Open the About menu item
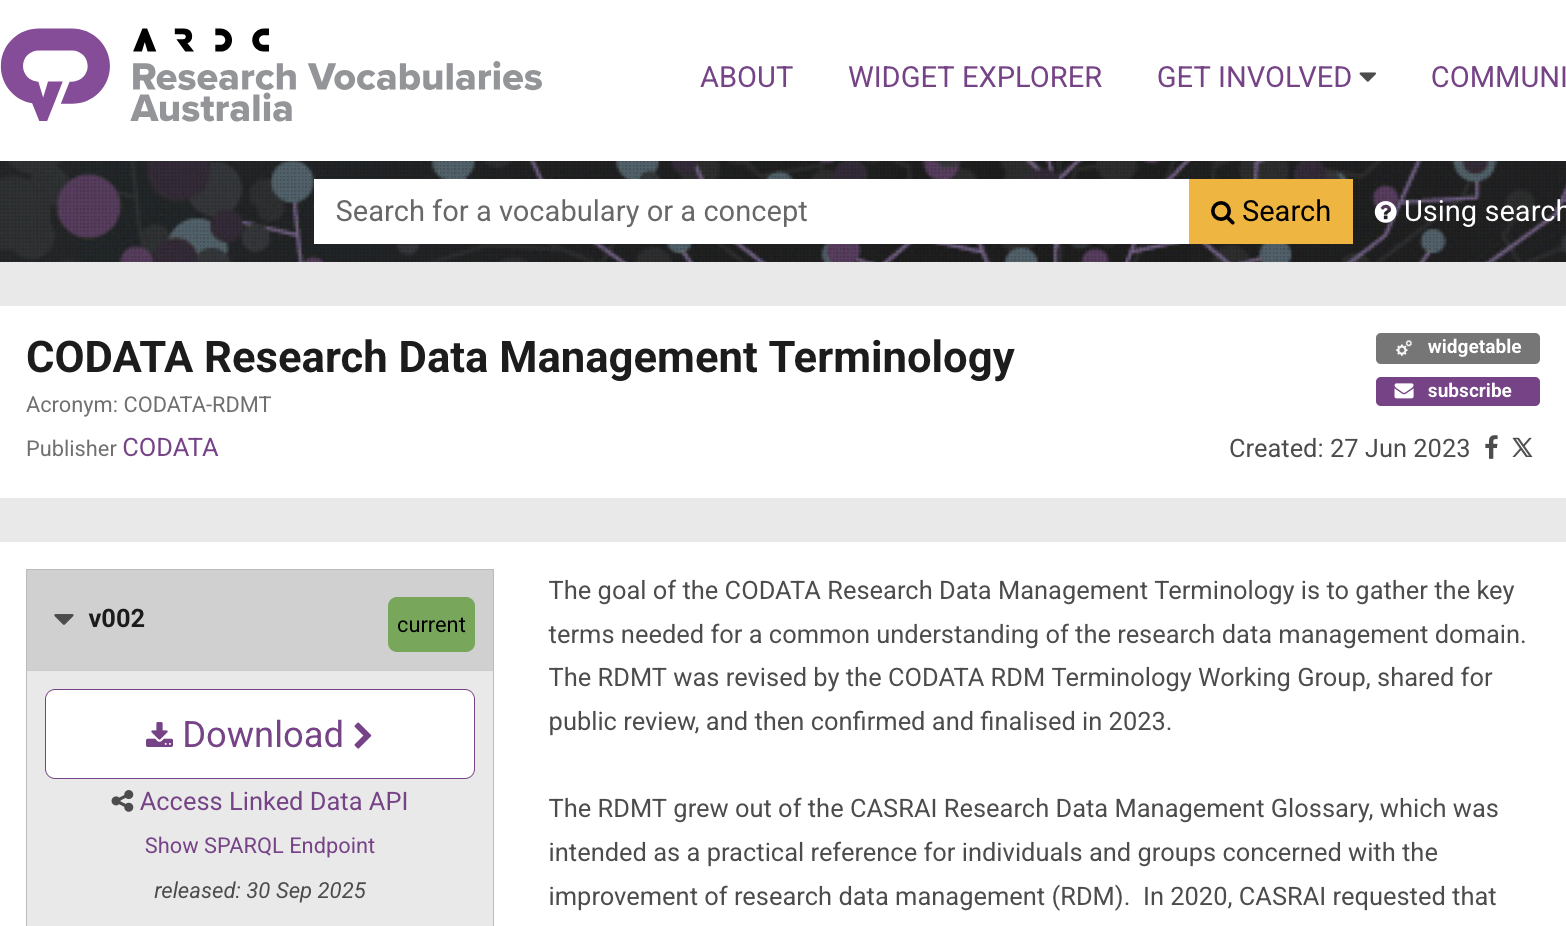 coord(746,77)
